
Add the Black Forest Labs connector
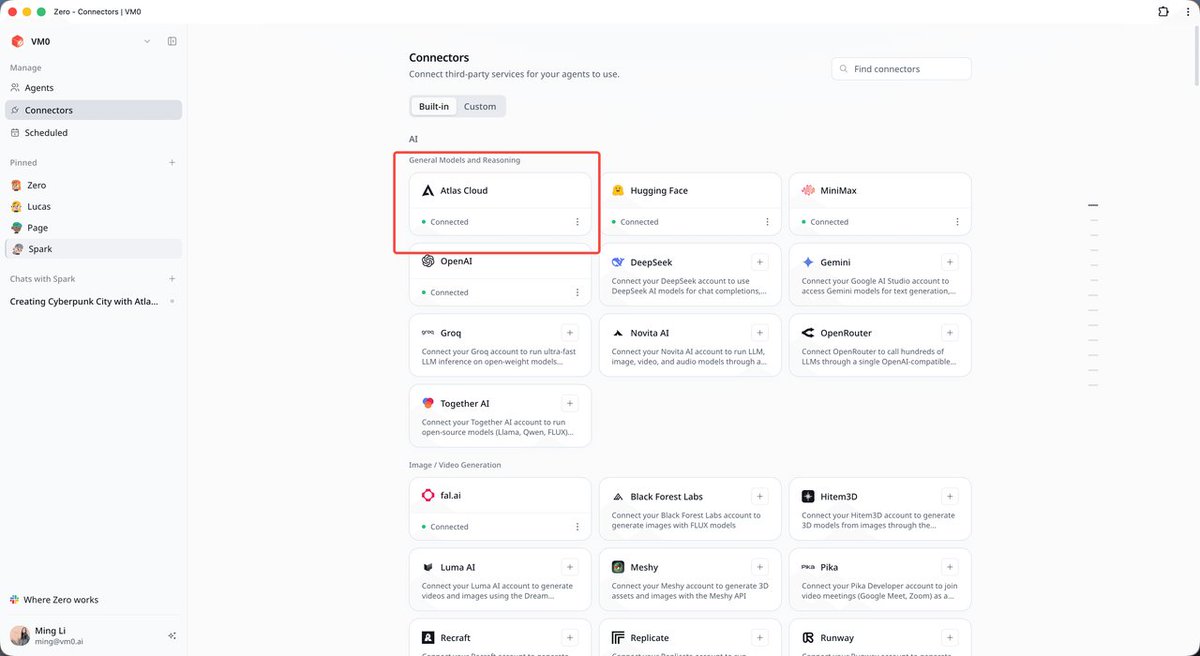pos(760,496)
